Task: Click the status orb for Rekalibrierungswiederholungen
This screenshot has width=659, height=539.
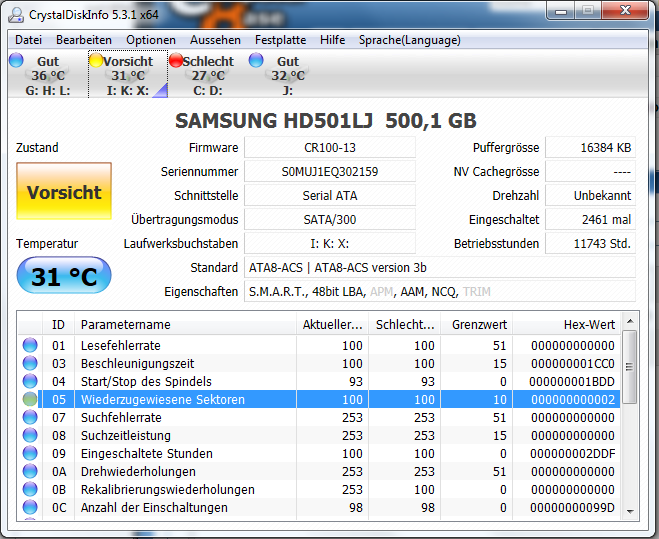Action: tap(30, 489)
